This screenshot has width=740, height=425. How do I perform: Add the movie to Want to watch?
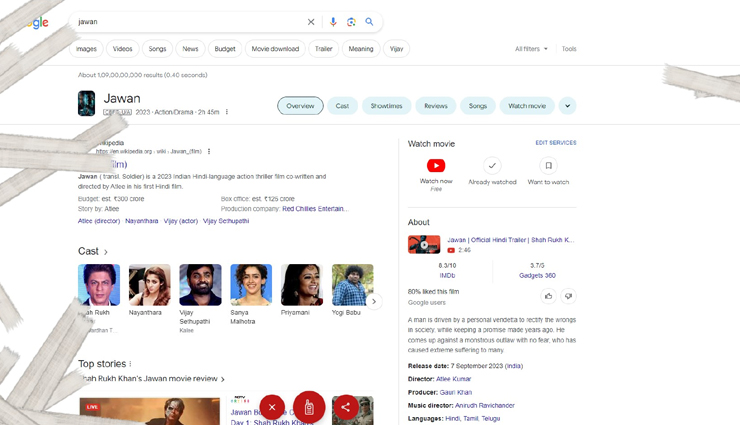coord(548,166)
